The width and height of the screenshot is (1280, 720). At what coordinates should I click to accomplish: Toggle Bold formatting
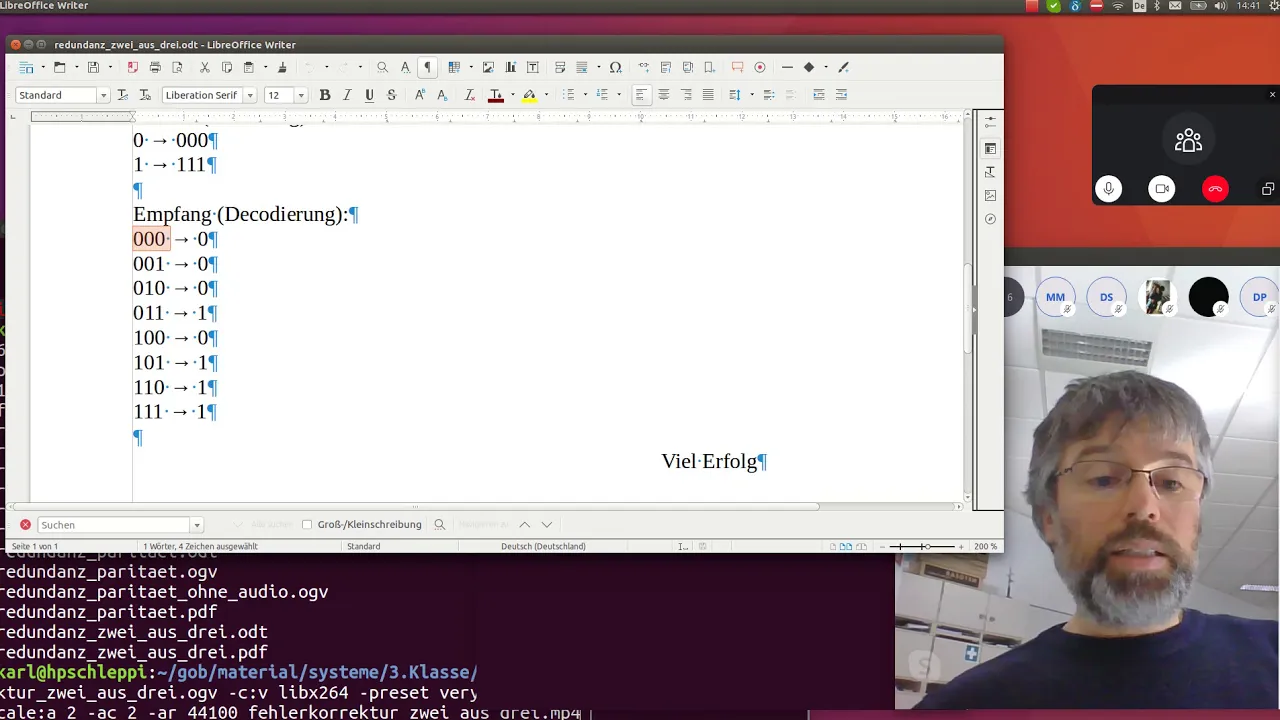324,95
